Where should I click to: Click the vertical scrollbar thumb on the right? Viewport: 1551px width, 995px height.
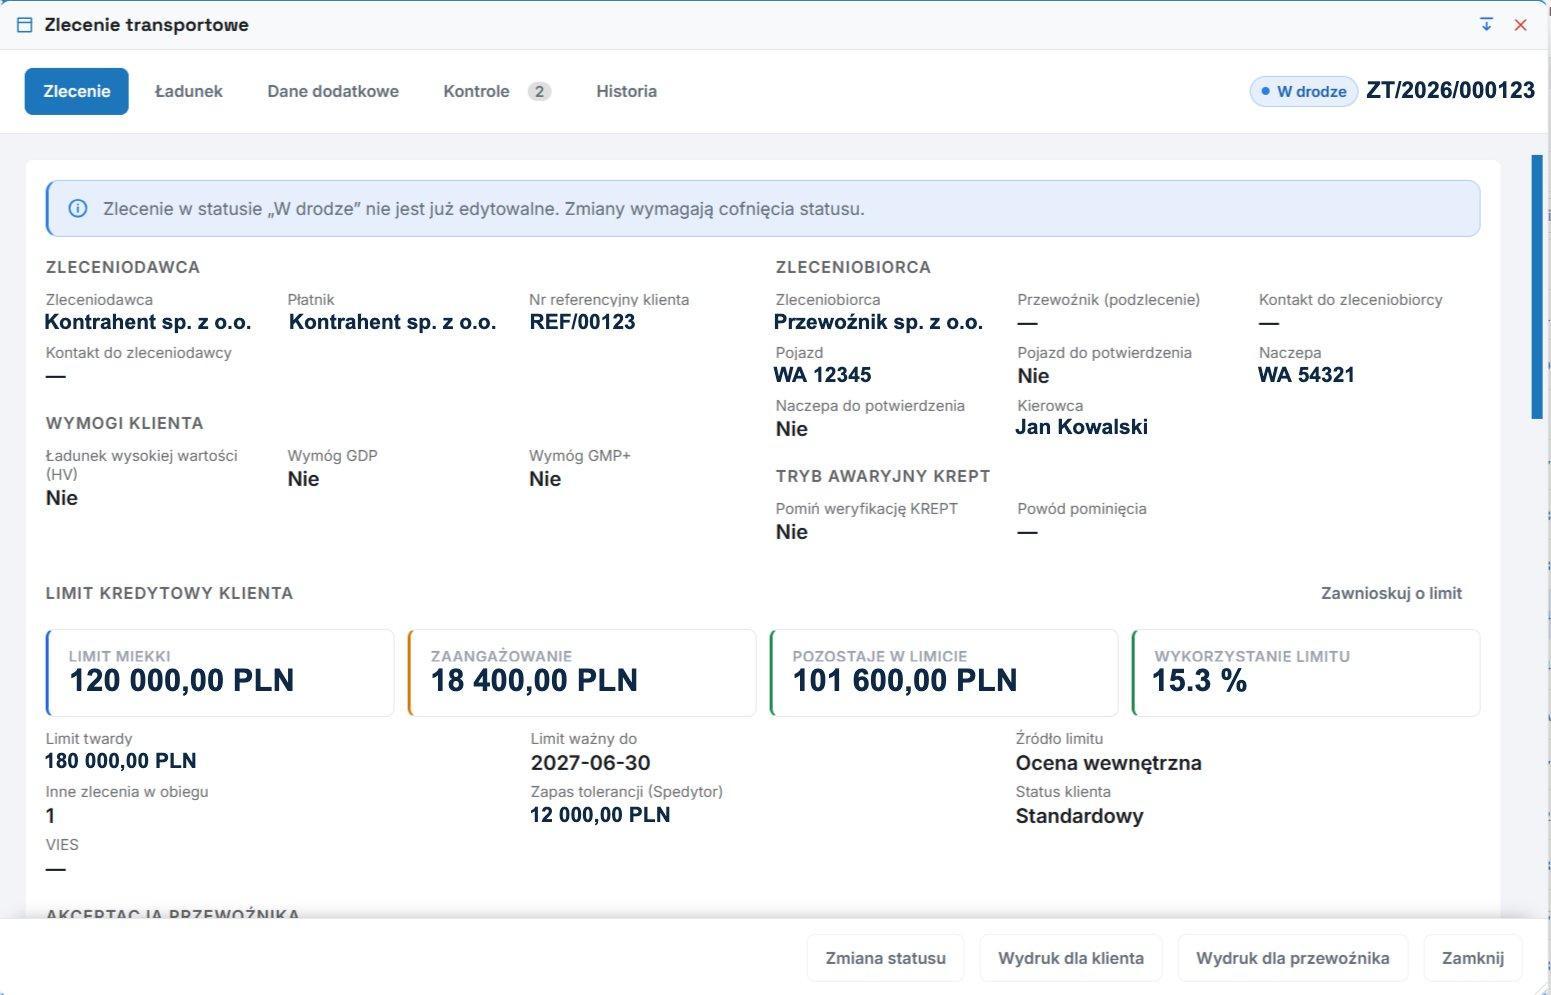1537,287
